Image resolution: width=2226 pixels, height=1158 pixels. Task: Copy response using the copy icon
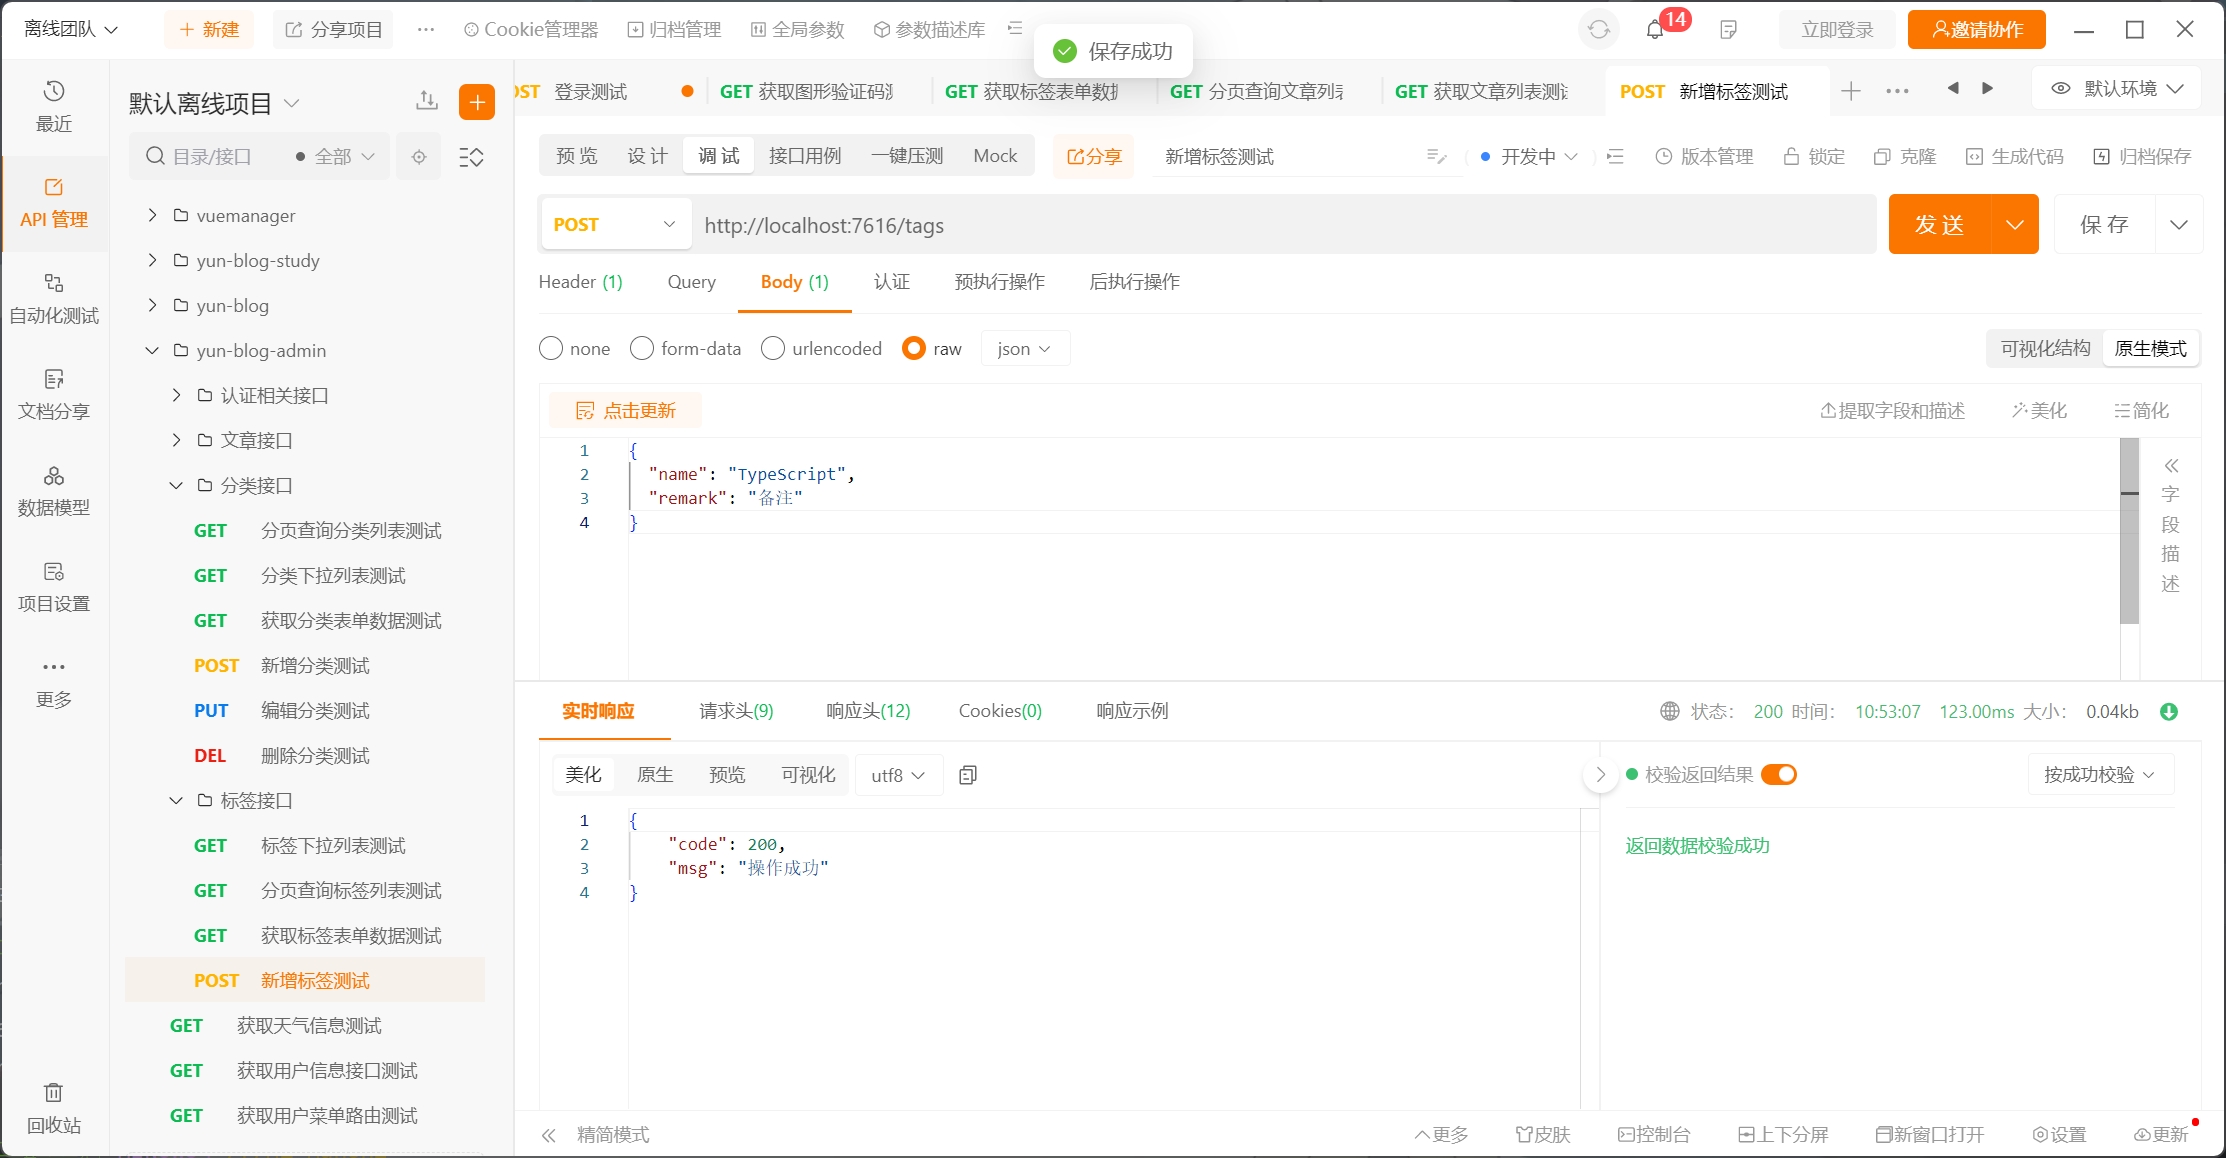coord(967,775)
